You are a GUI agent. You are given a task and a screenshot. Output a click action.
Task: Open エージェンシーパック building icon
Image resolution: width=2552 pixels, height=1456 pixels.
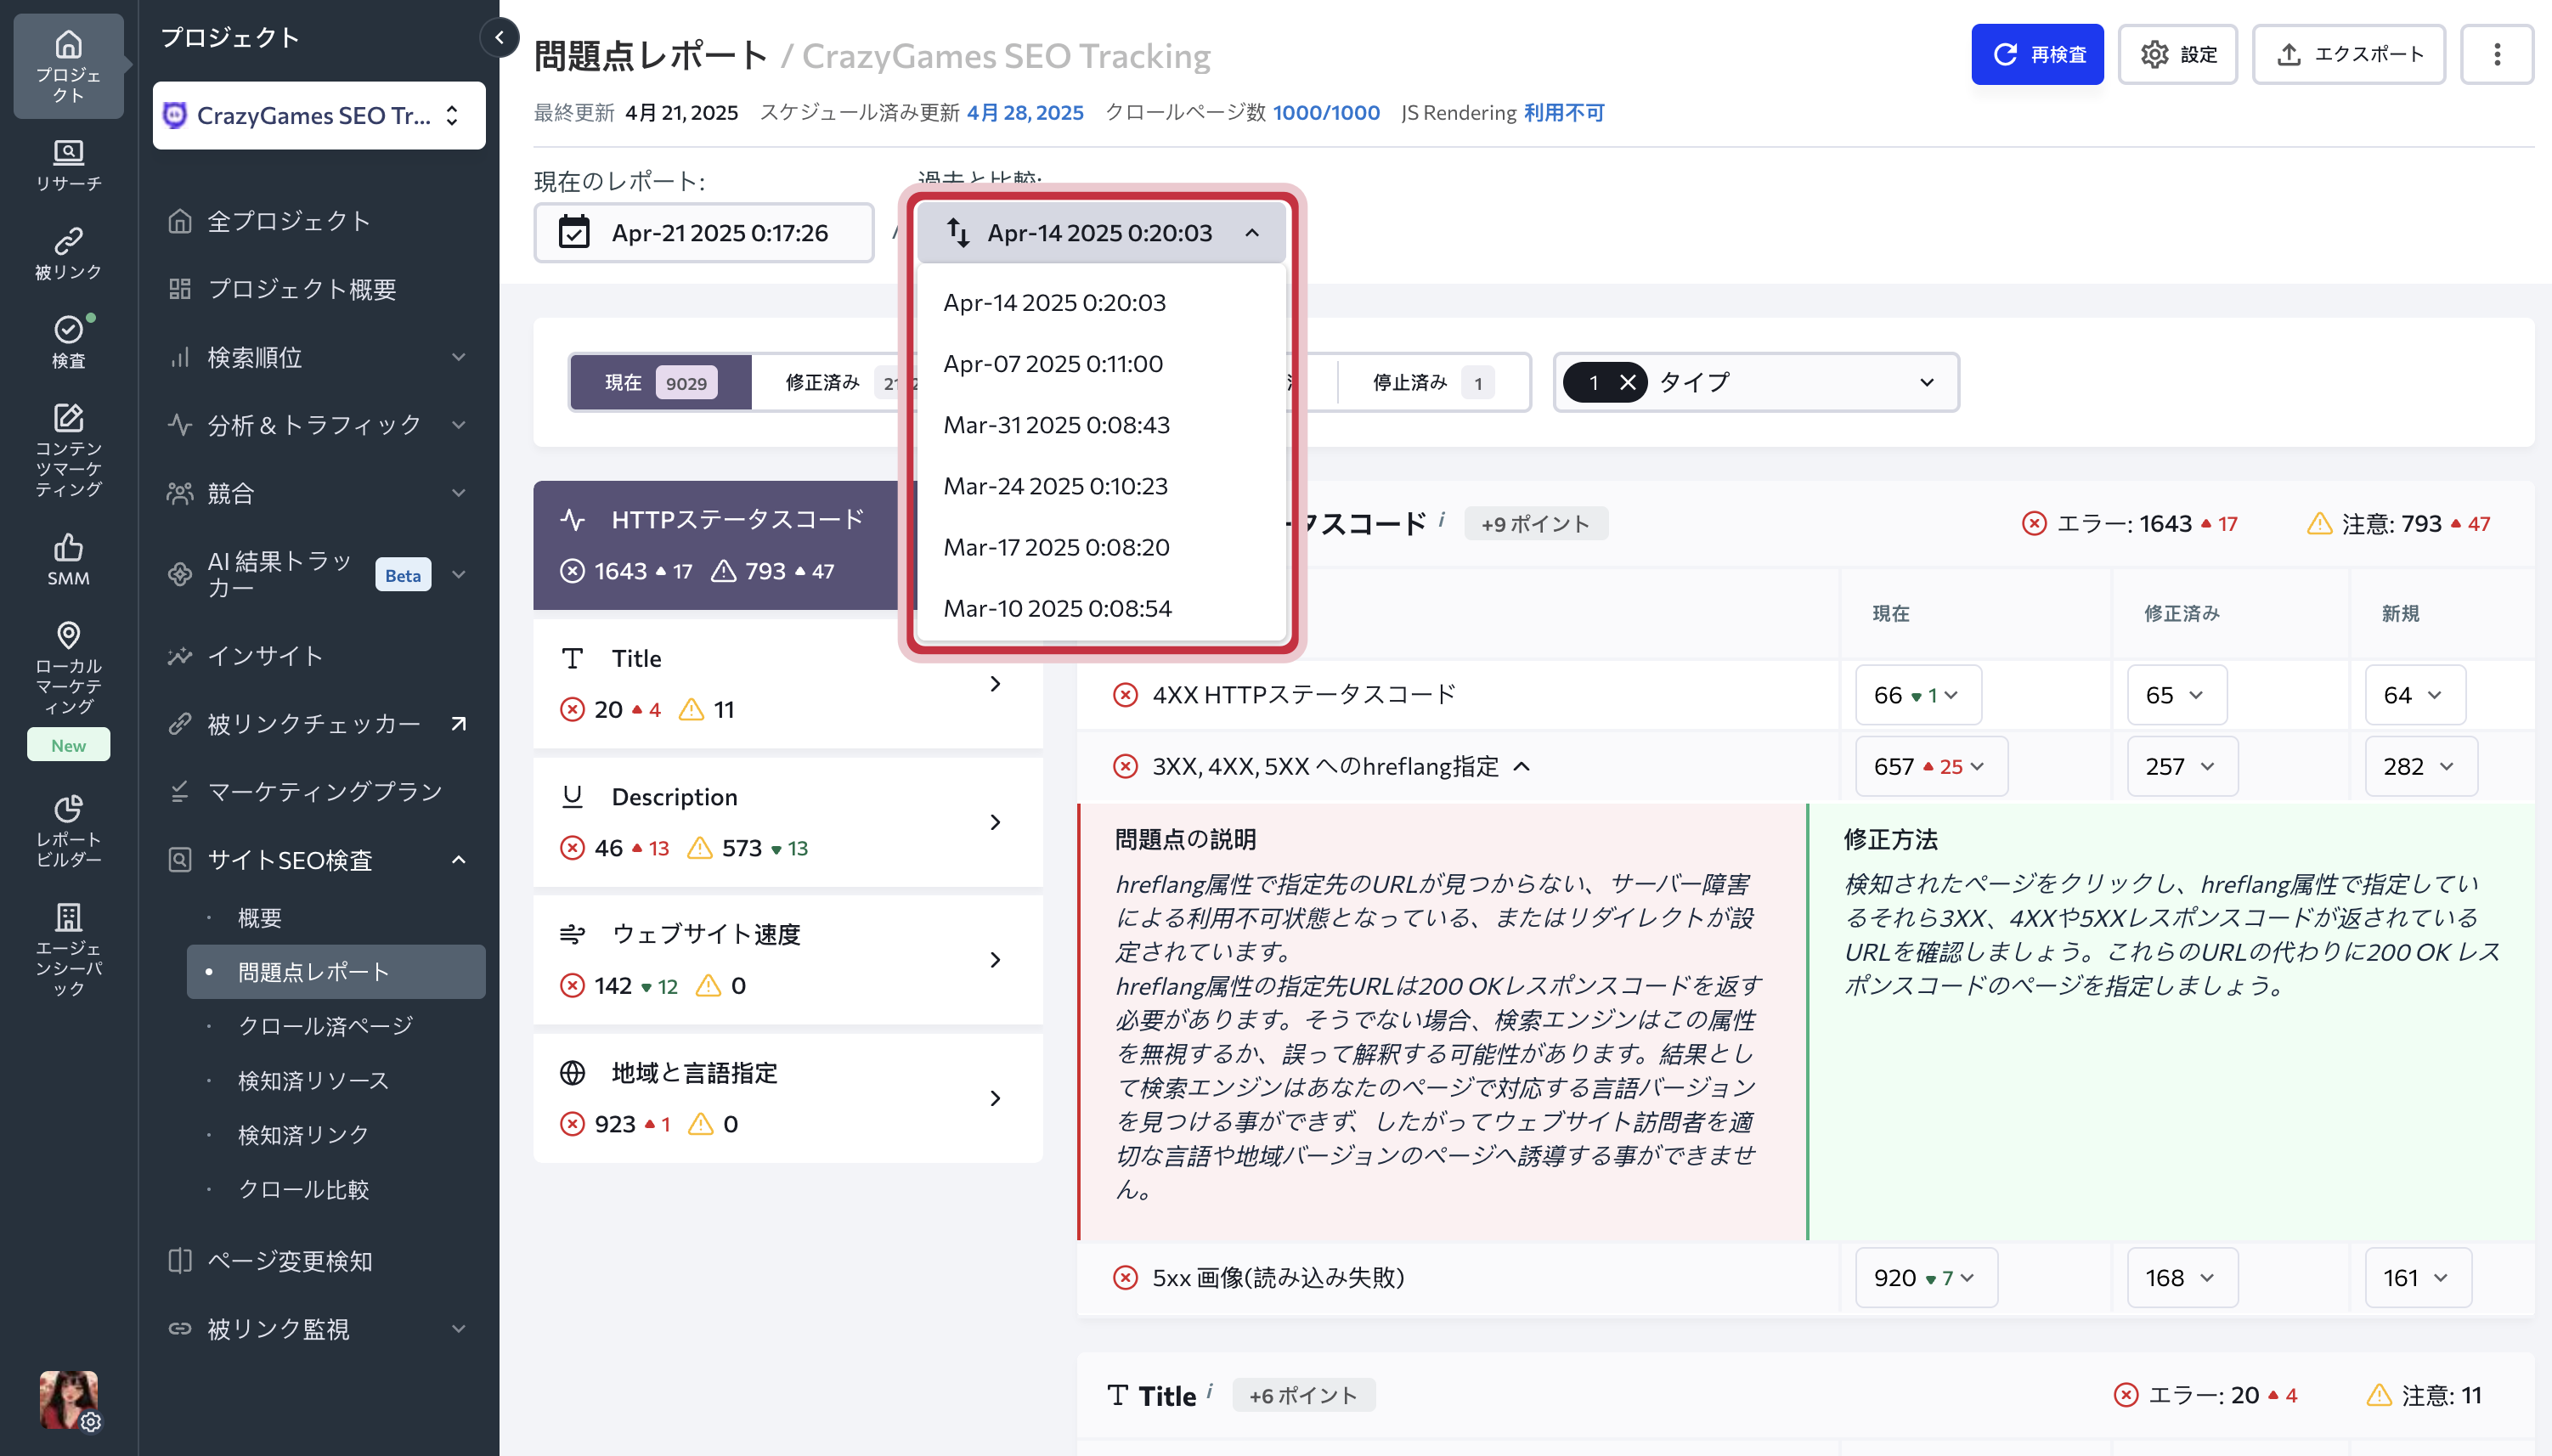(x=68, y=948)
